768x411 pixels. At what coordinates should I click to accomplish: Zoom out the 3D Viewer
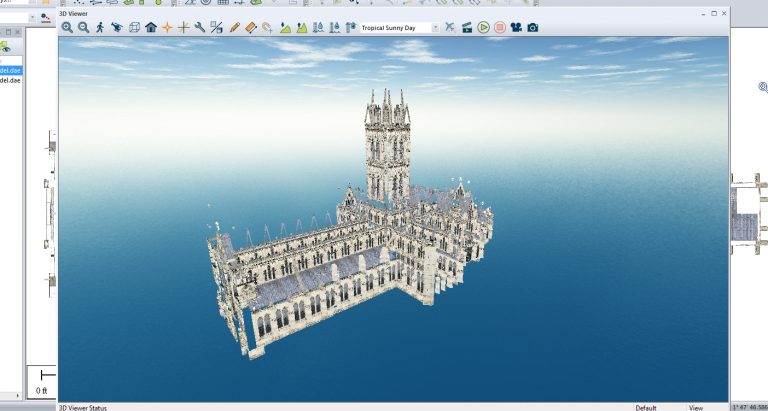tap(84, 27)
